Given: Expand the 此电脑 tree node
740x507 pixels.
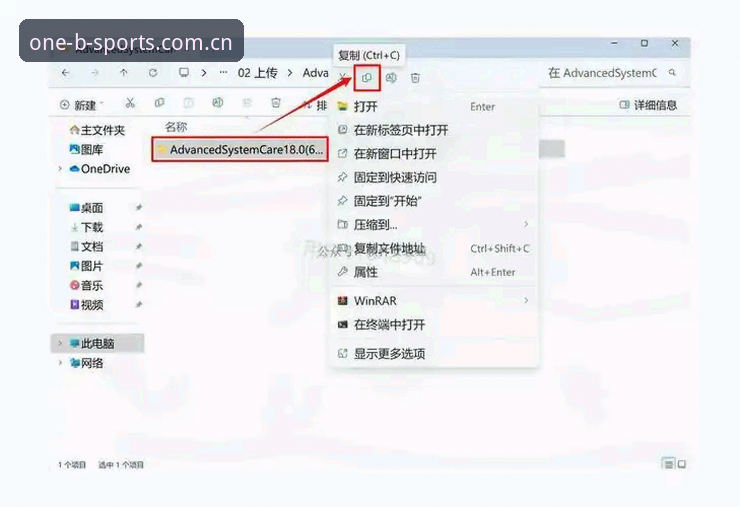Looking at the screenshot, I should tap(60, 343).
